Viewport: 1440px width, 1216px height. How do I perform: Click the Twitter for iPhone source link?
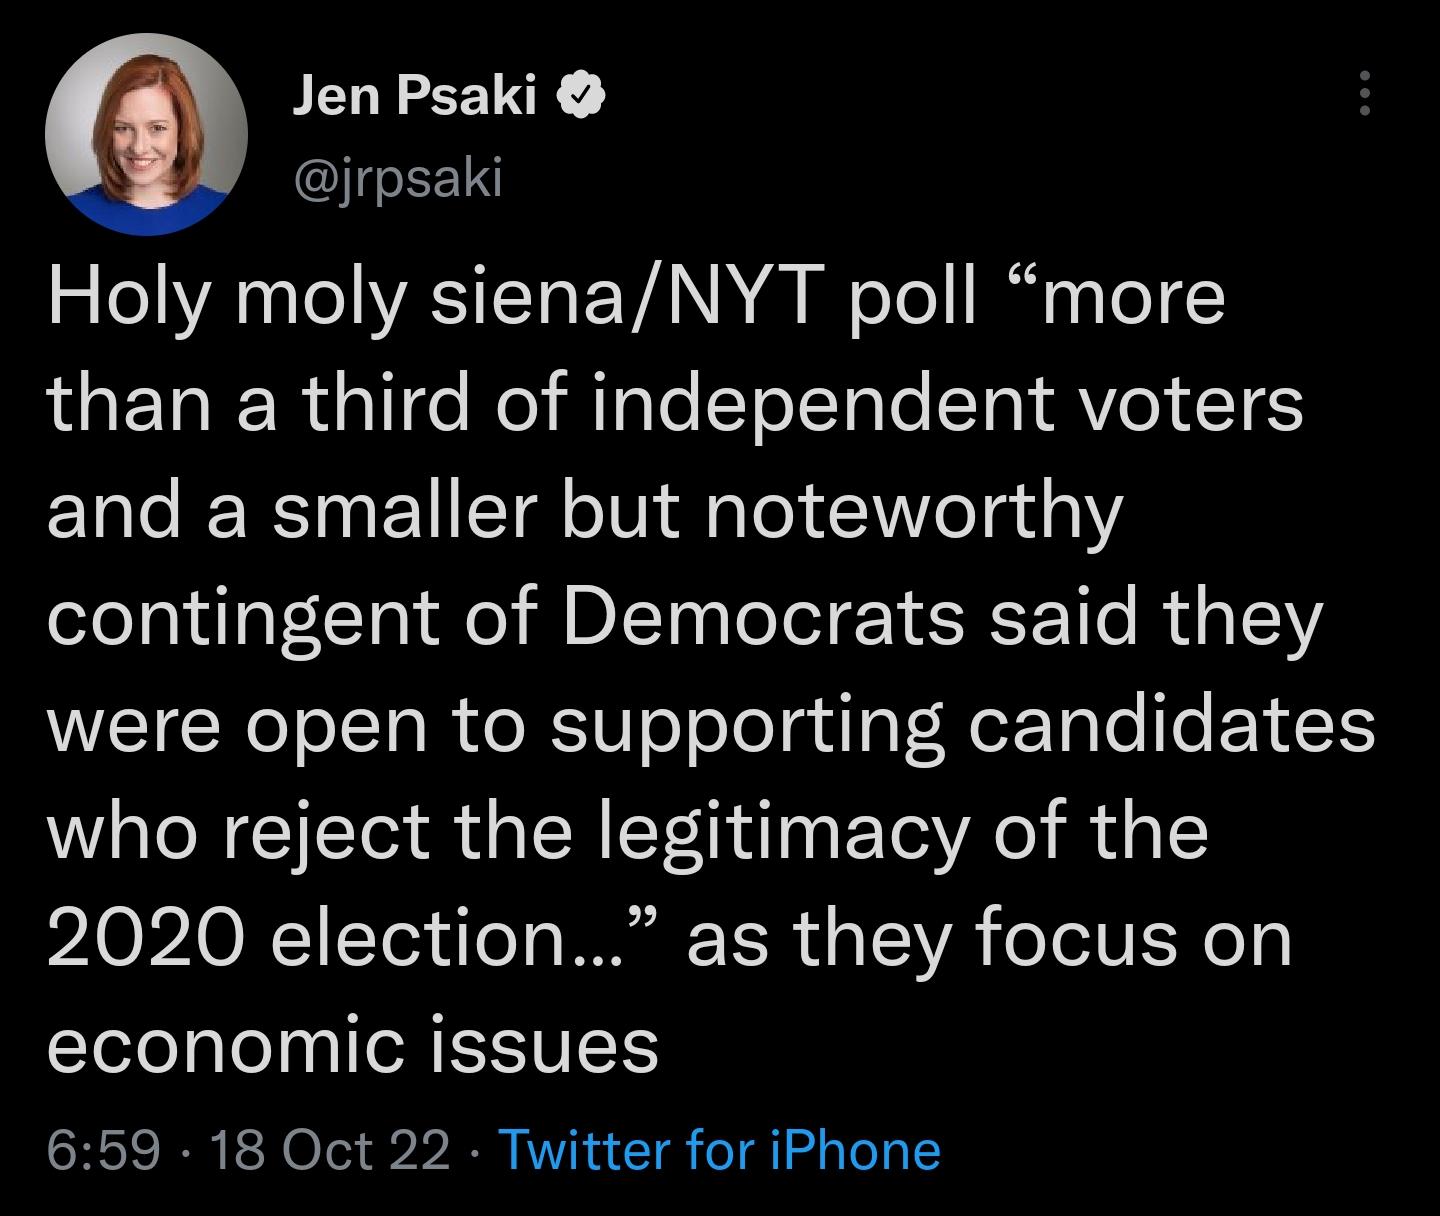(718, 1150)
